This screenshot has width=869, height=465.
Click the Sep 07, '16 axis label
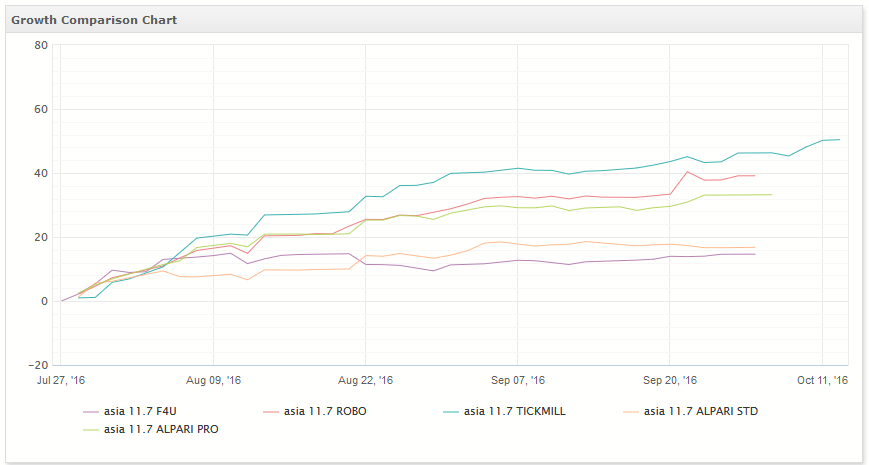point(518,380)
